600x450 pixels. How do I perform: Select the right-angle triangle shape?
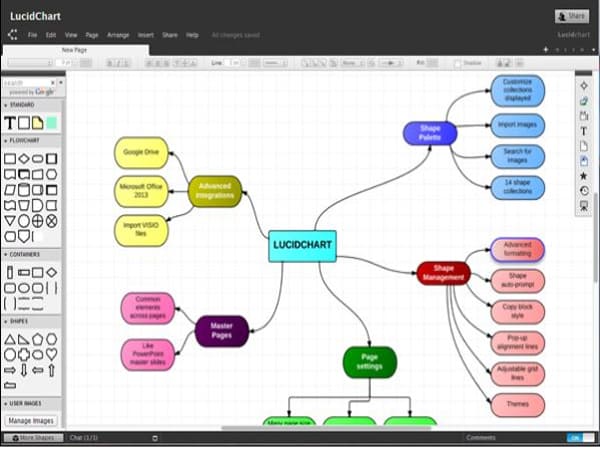24,339
